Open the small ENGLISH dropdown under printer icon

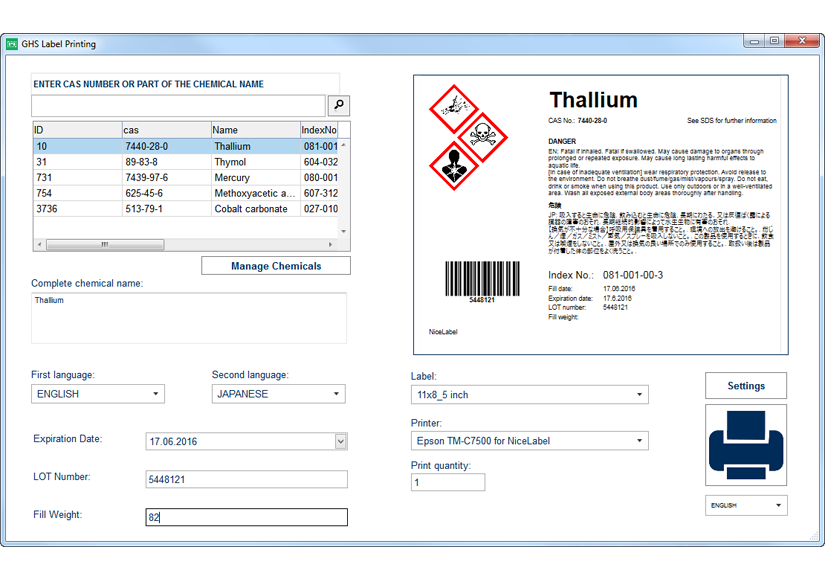(746, 505)
